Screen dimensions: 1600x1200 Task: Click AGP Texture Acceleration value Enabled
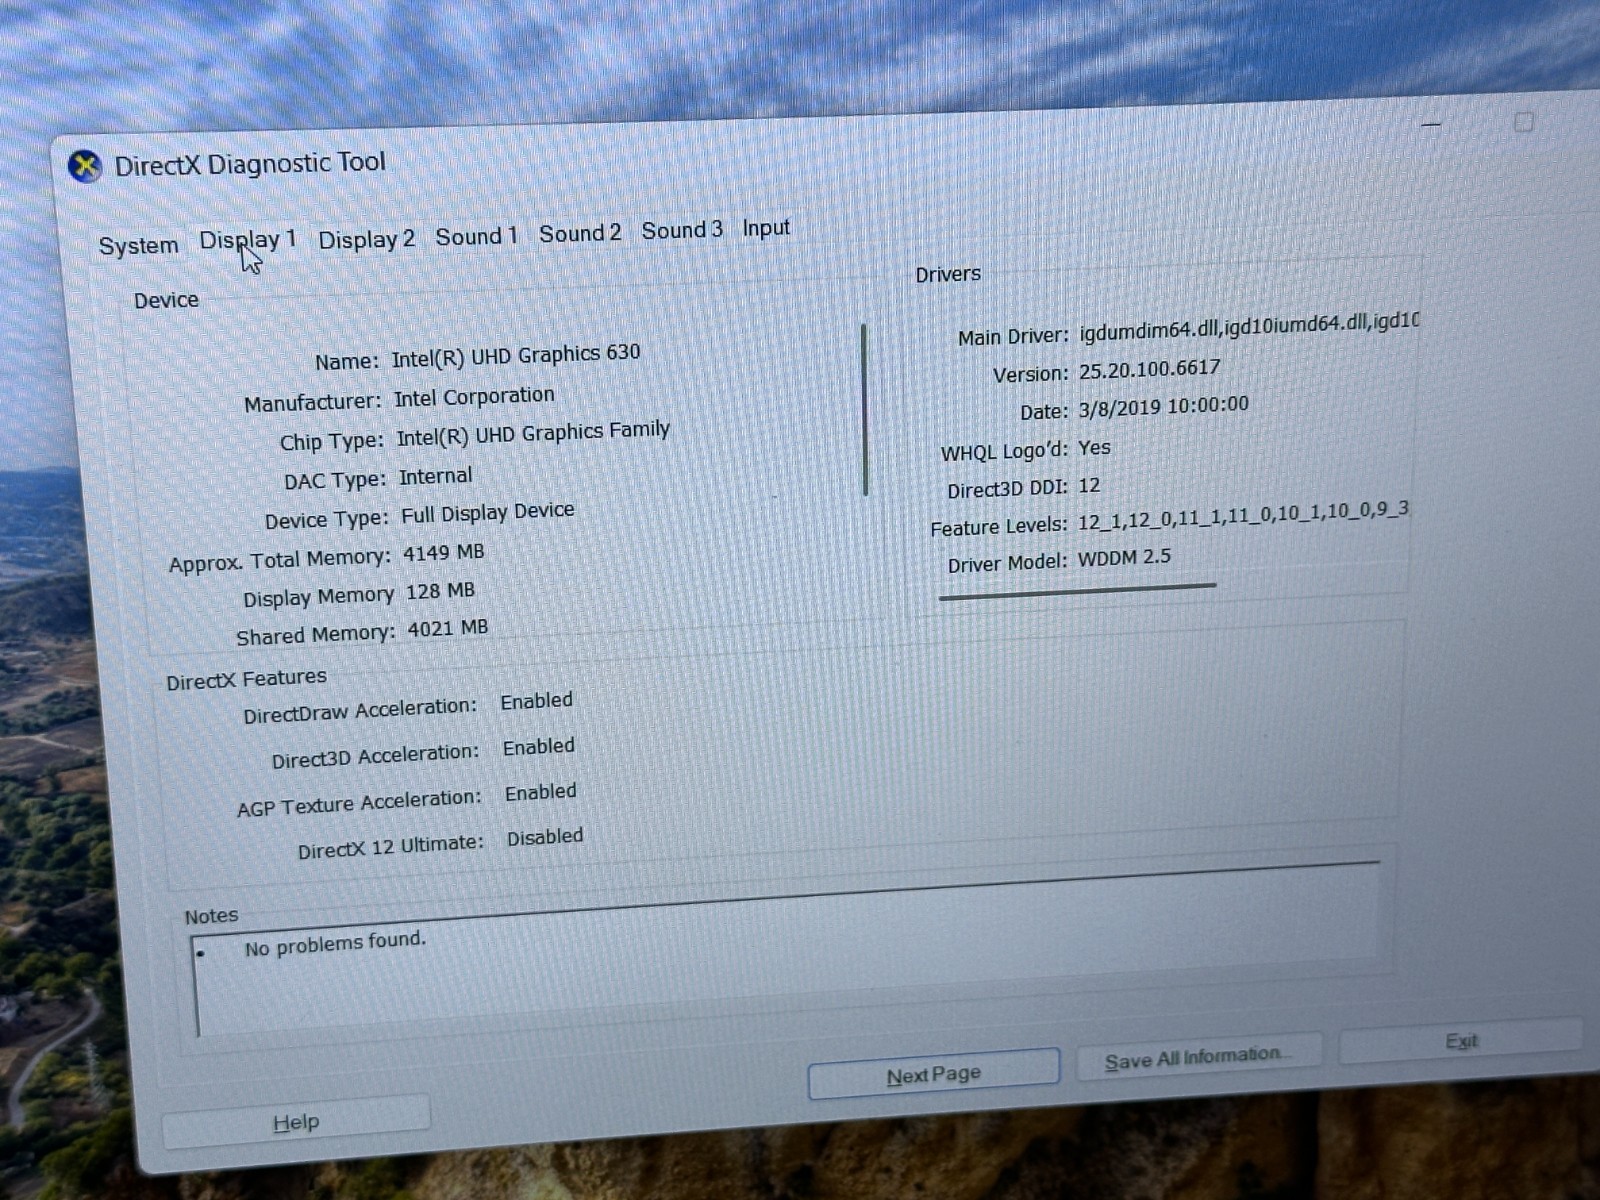[x=541, y=793]
